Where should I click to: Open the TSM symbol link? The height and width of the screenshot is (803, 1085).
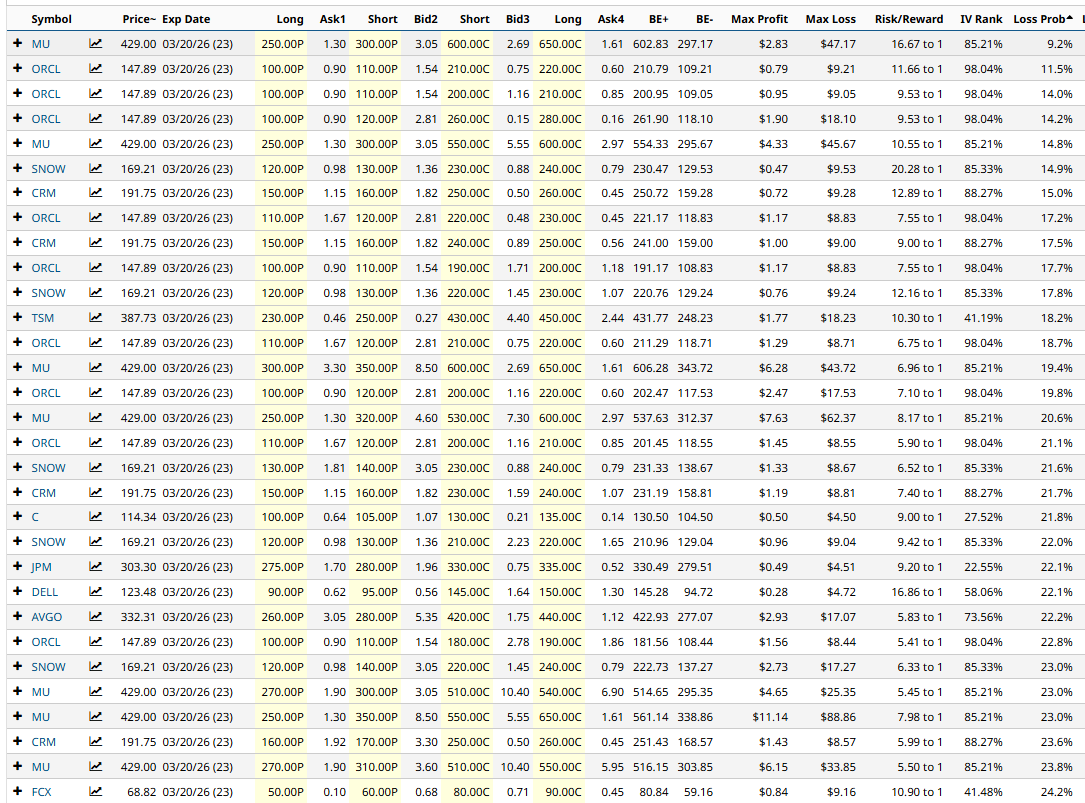coord(42,318)
